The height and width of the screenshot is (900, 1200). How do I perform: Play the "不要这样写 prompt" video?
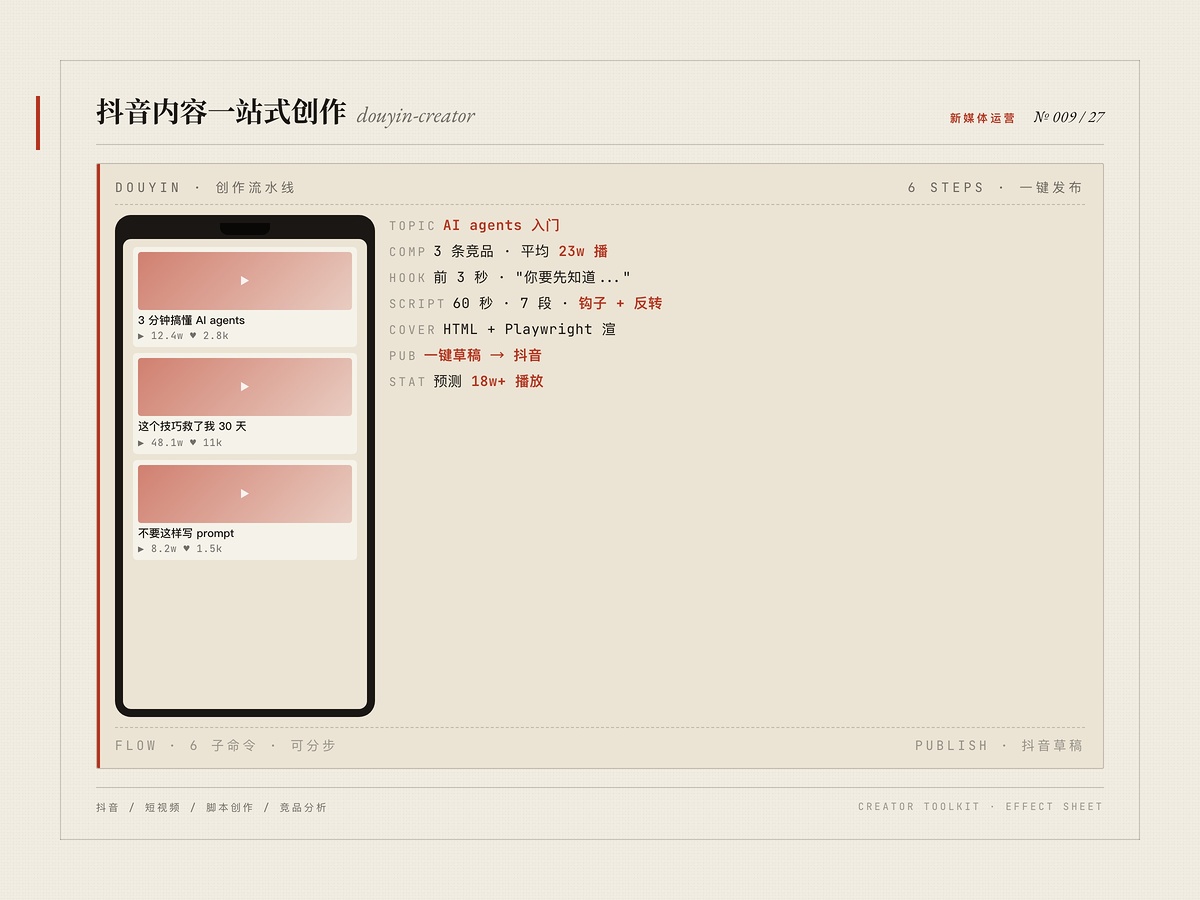click(245, 493)
